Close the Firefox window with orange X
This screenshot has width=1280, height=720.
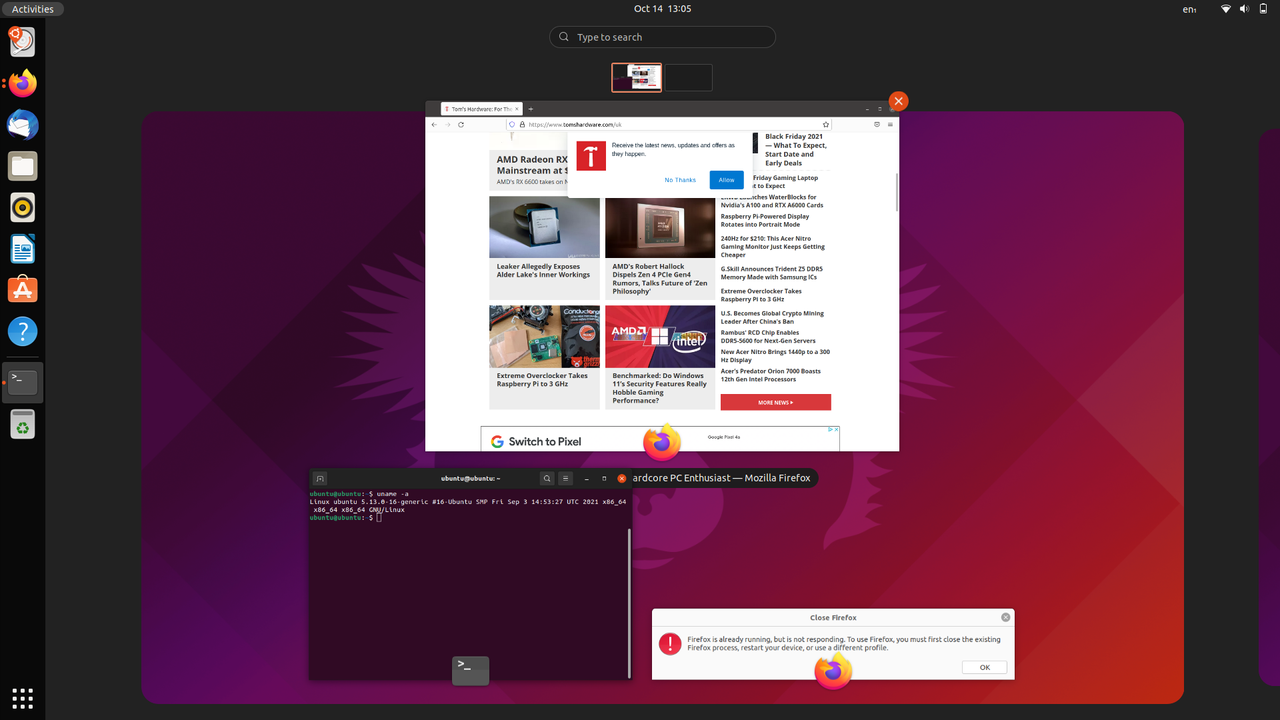click(x=898, y=101)
